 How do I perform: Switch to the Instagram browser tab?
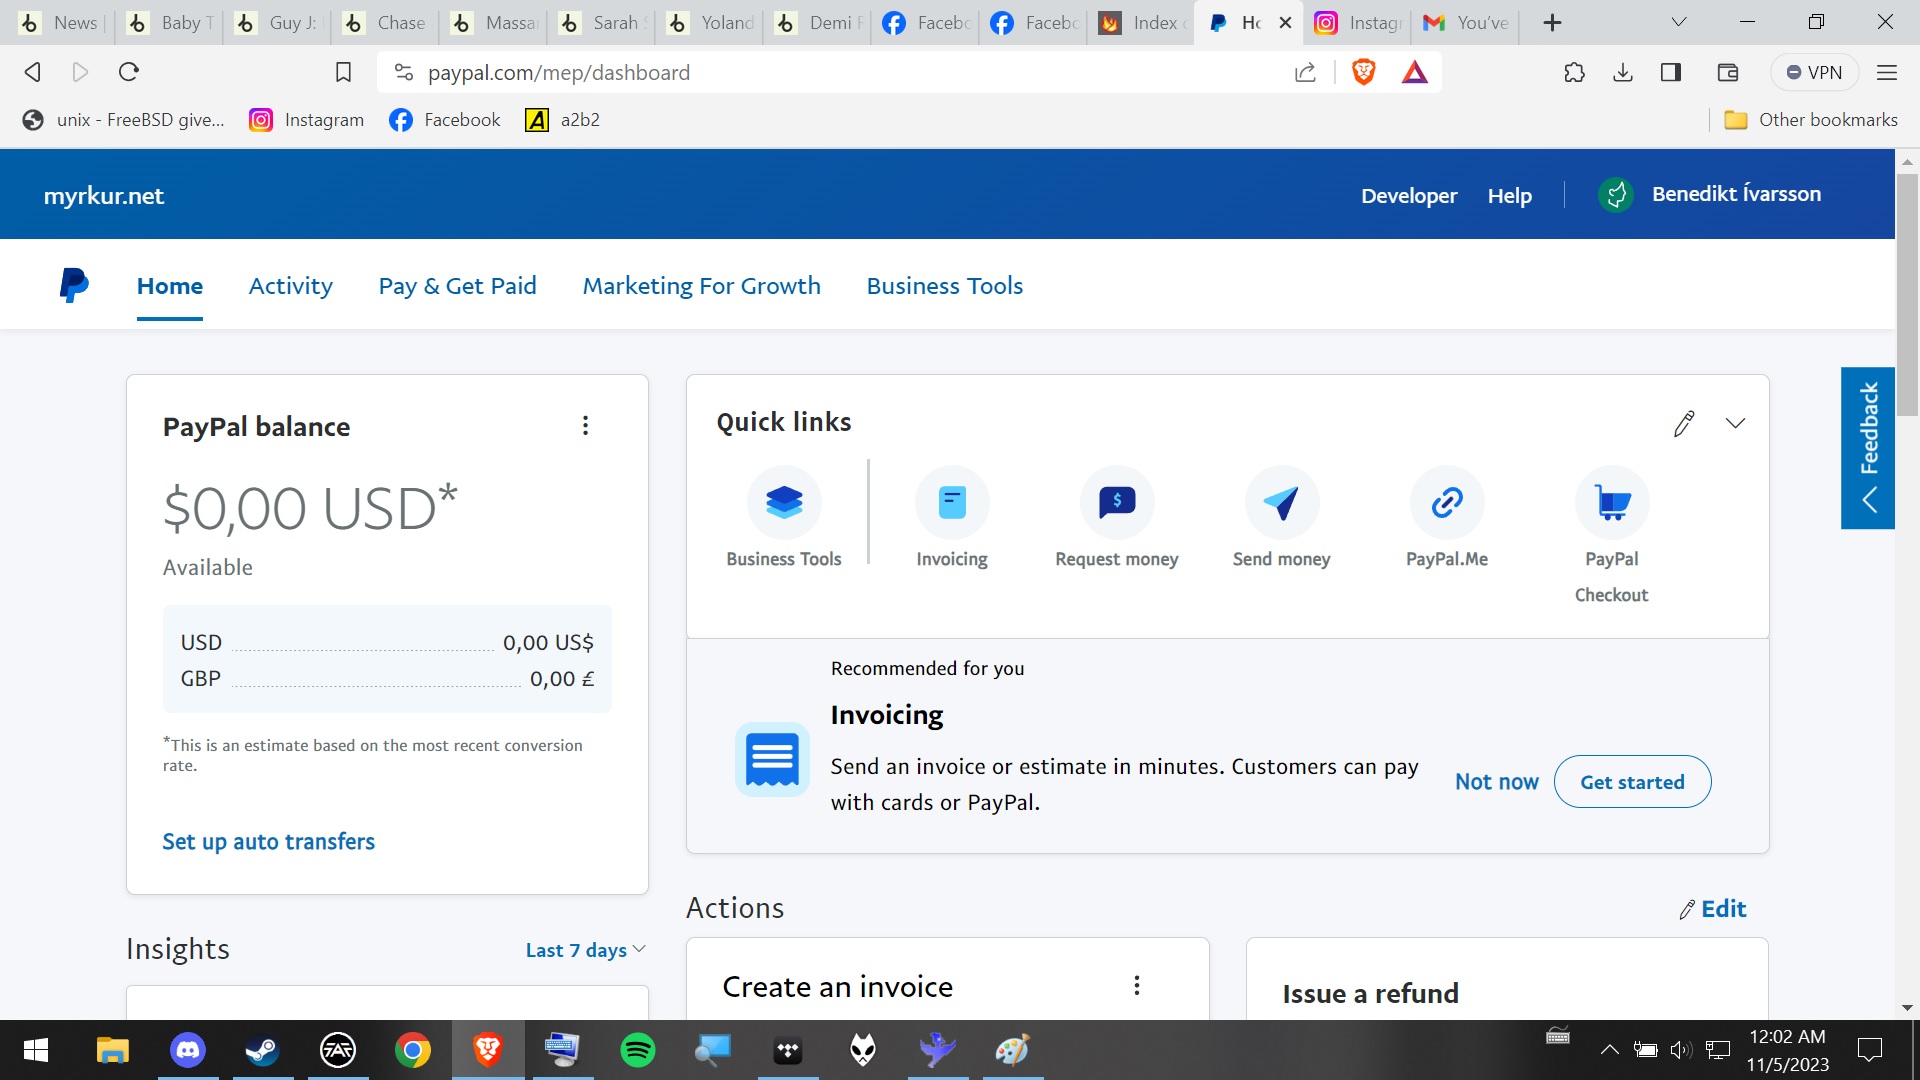click(1359, 22)
